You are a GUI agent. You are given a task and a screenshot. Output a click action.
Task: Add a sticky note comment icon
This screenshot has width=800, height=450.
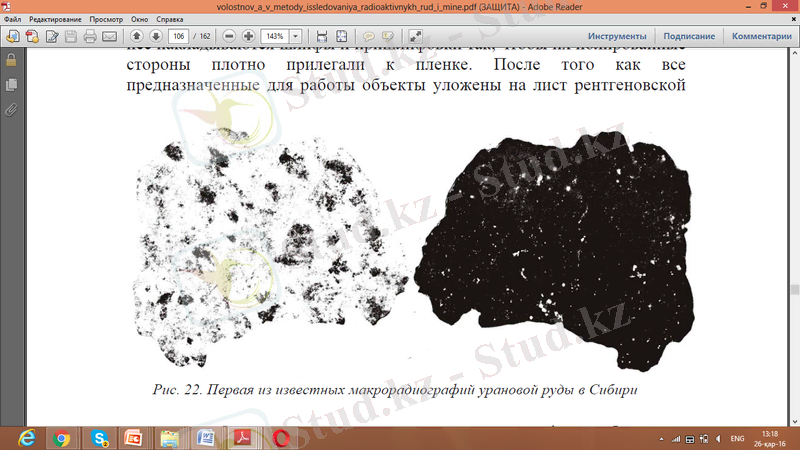368,36
